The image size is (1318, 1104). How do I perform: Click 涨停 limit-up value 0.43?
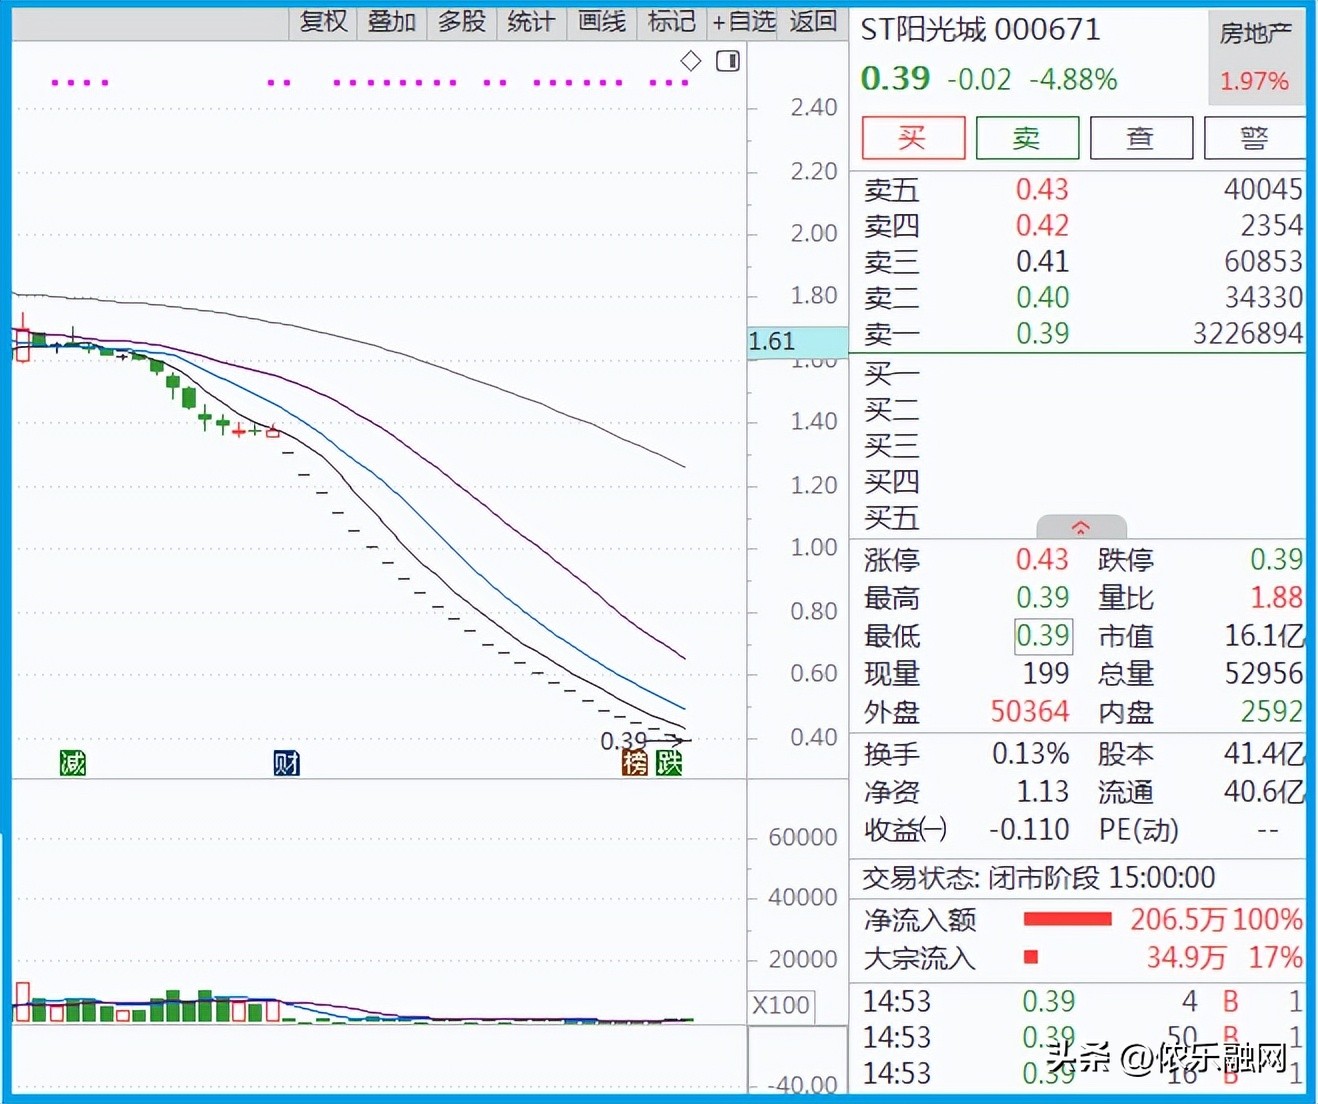click(x=1042, y=559)
